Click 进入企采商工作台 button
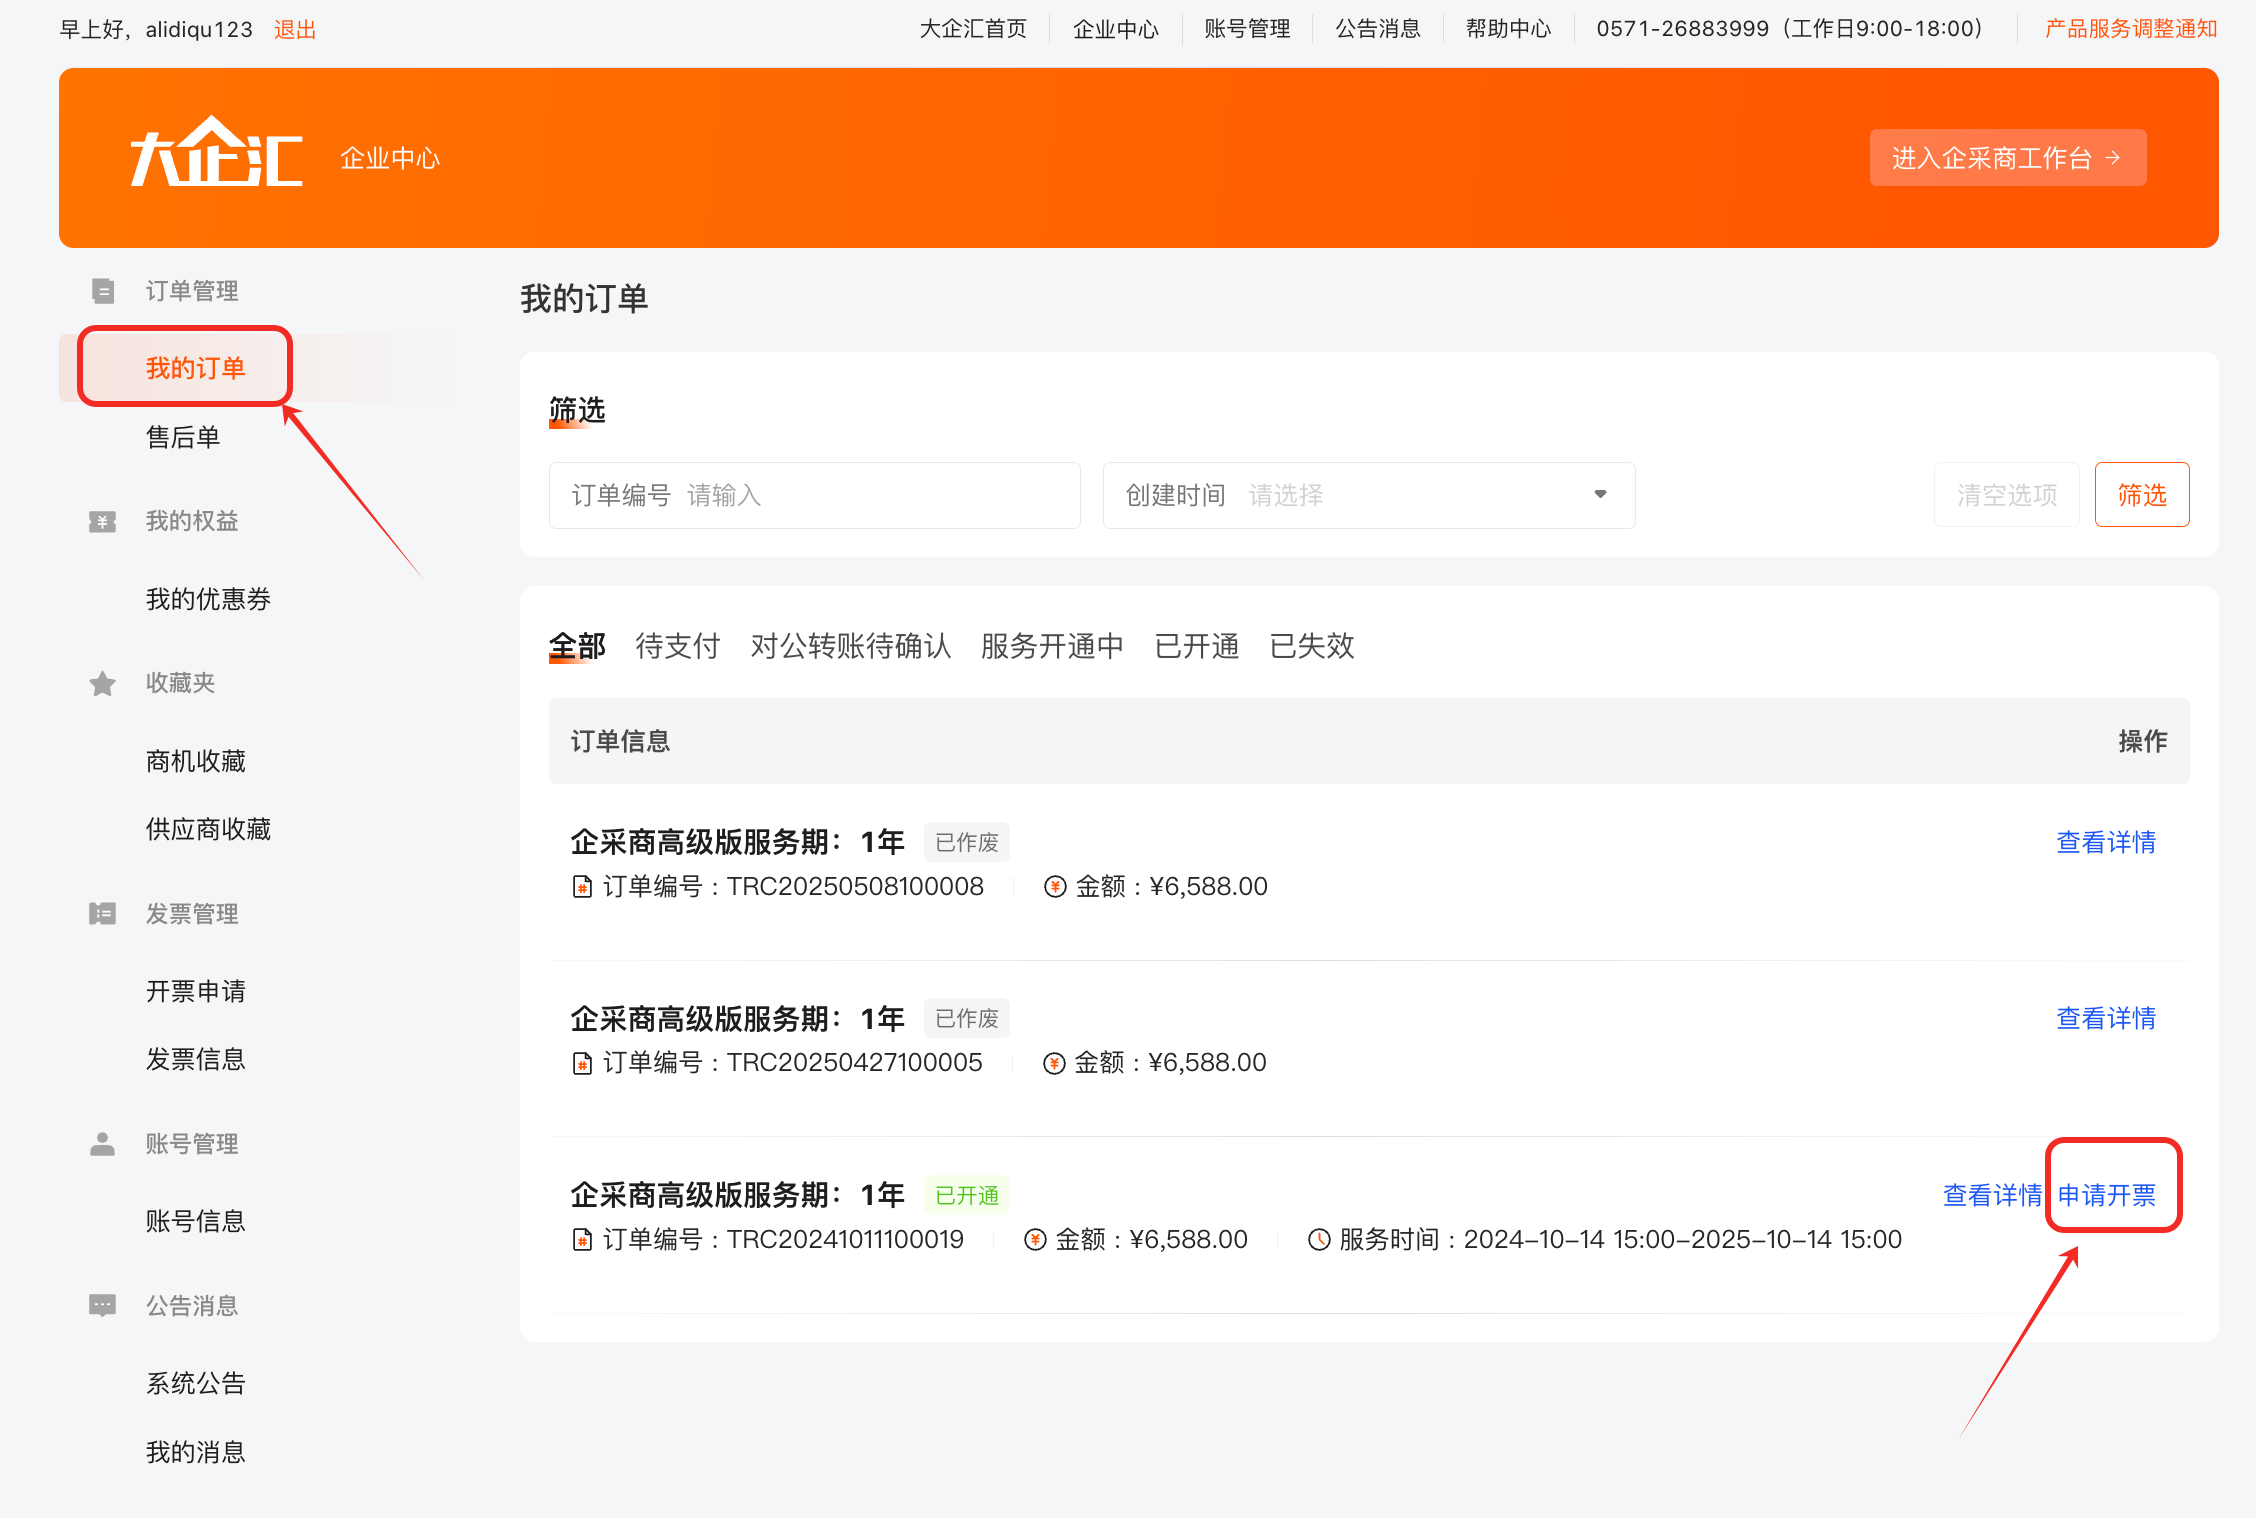Viewport: 2256px width, 1518px height. click(2008, 158)
